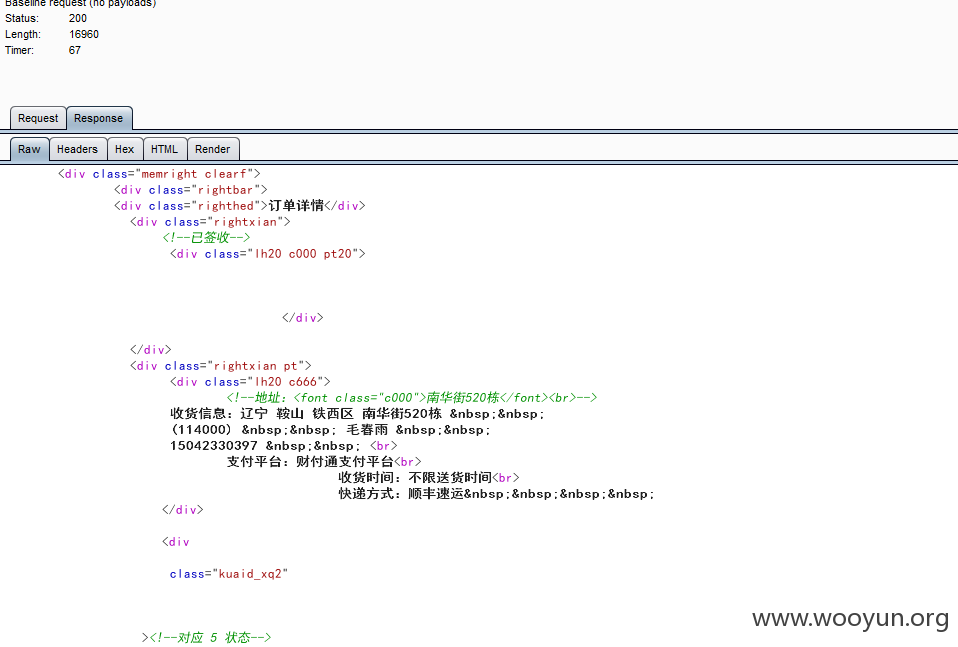The height and width of the screenshot is (647, 958).
Task: Click the Status value 200
Action: [x=78, y=18]
